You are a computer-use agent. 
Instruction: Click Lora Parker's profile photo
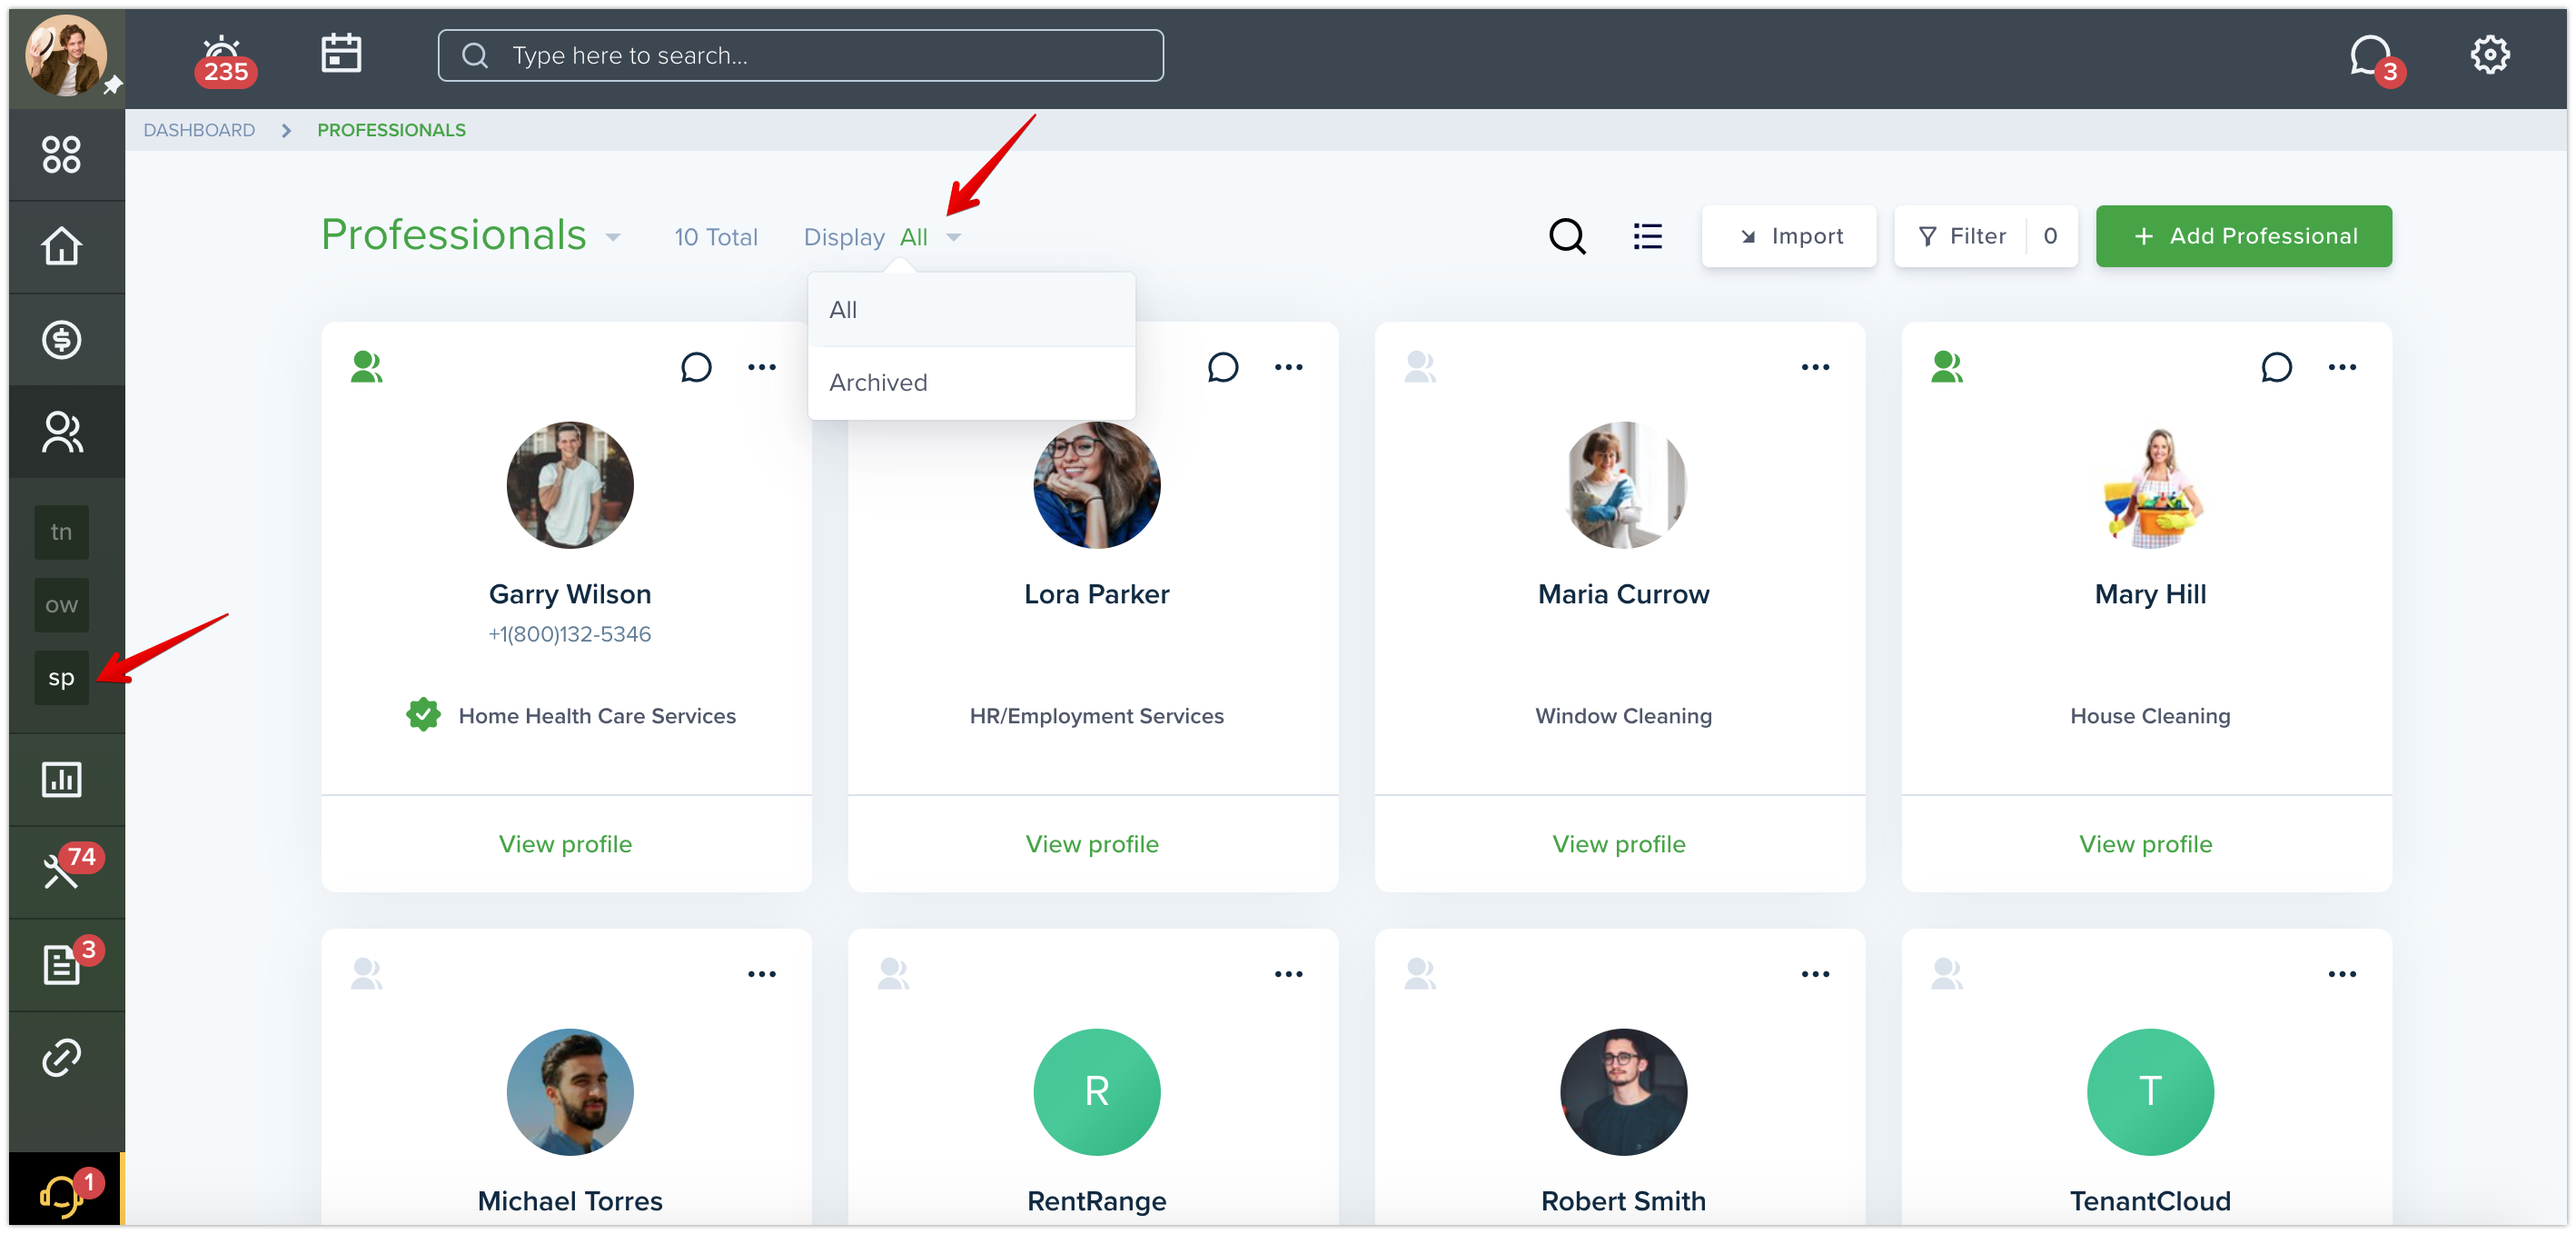1096,485
